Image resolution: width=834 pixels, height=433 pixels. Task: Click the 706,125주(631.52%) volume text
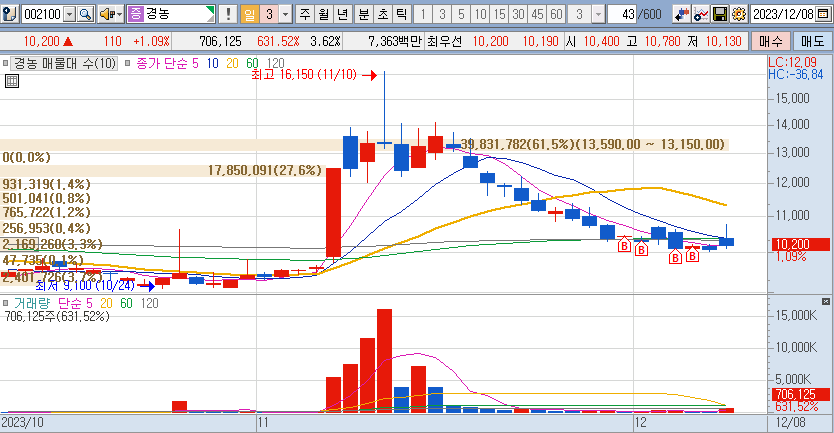click(57, 317)
